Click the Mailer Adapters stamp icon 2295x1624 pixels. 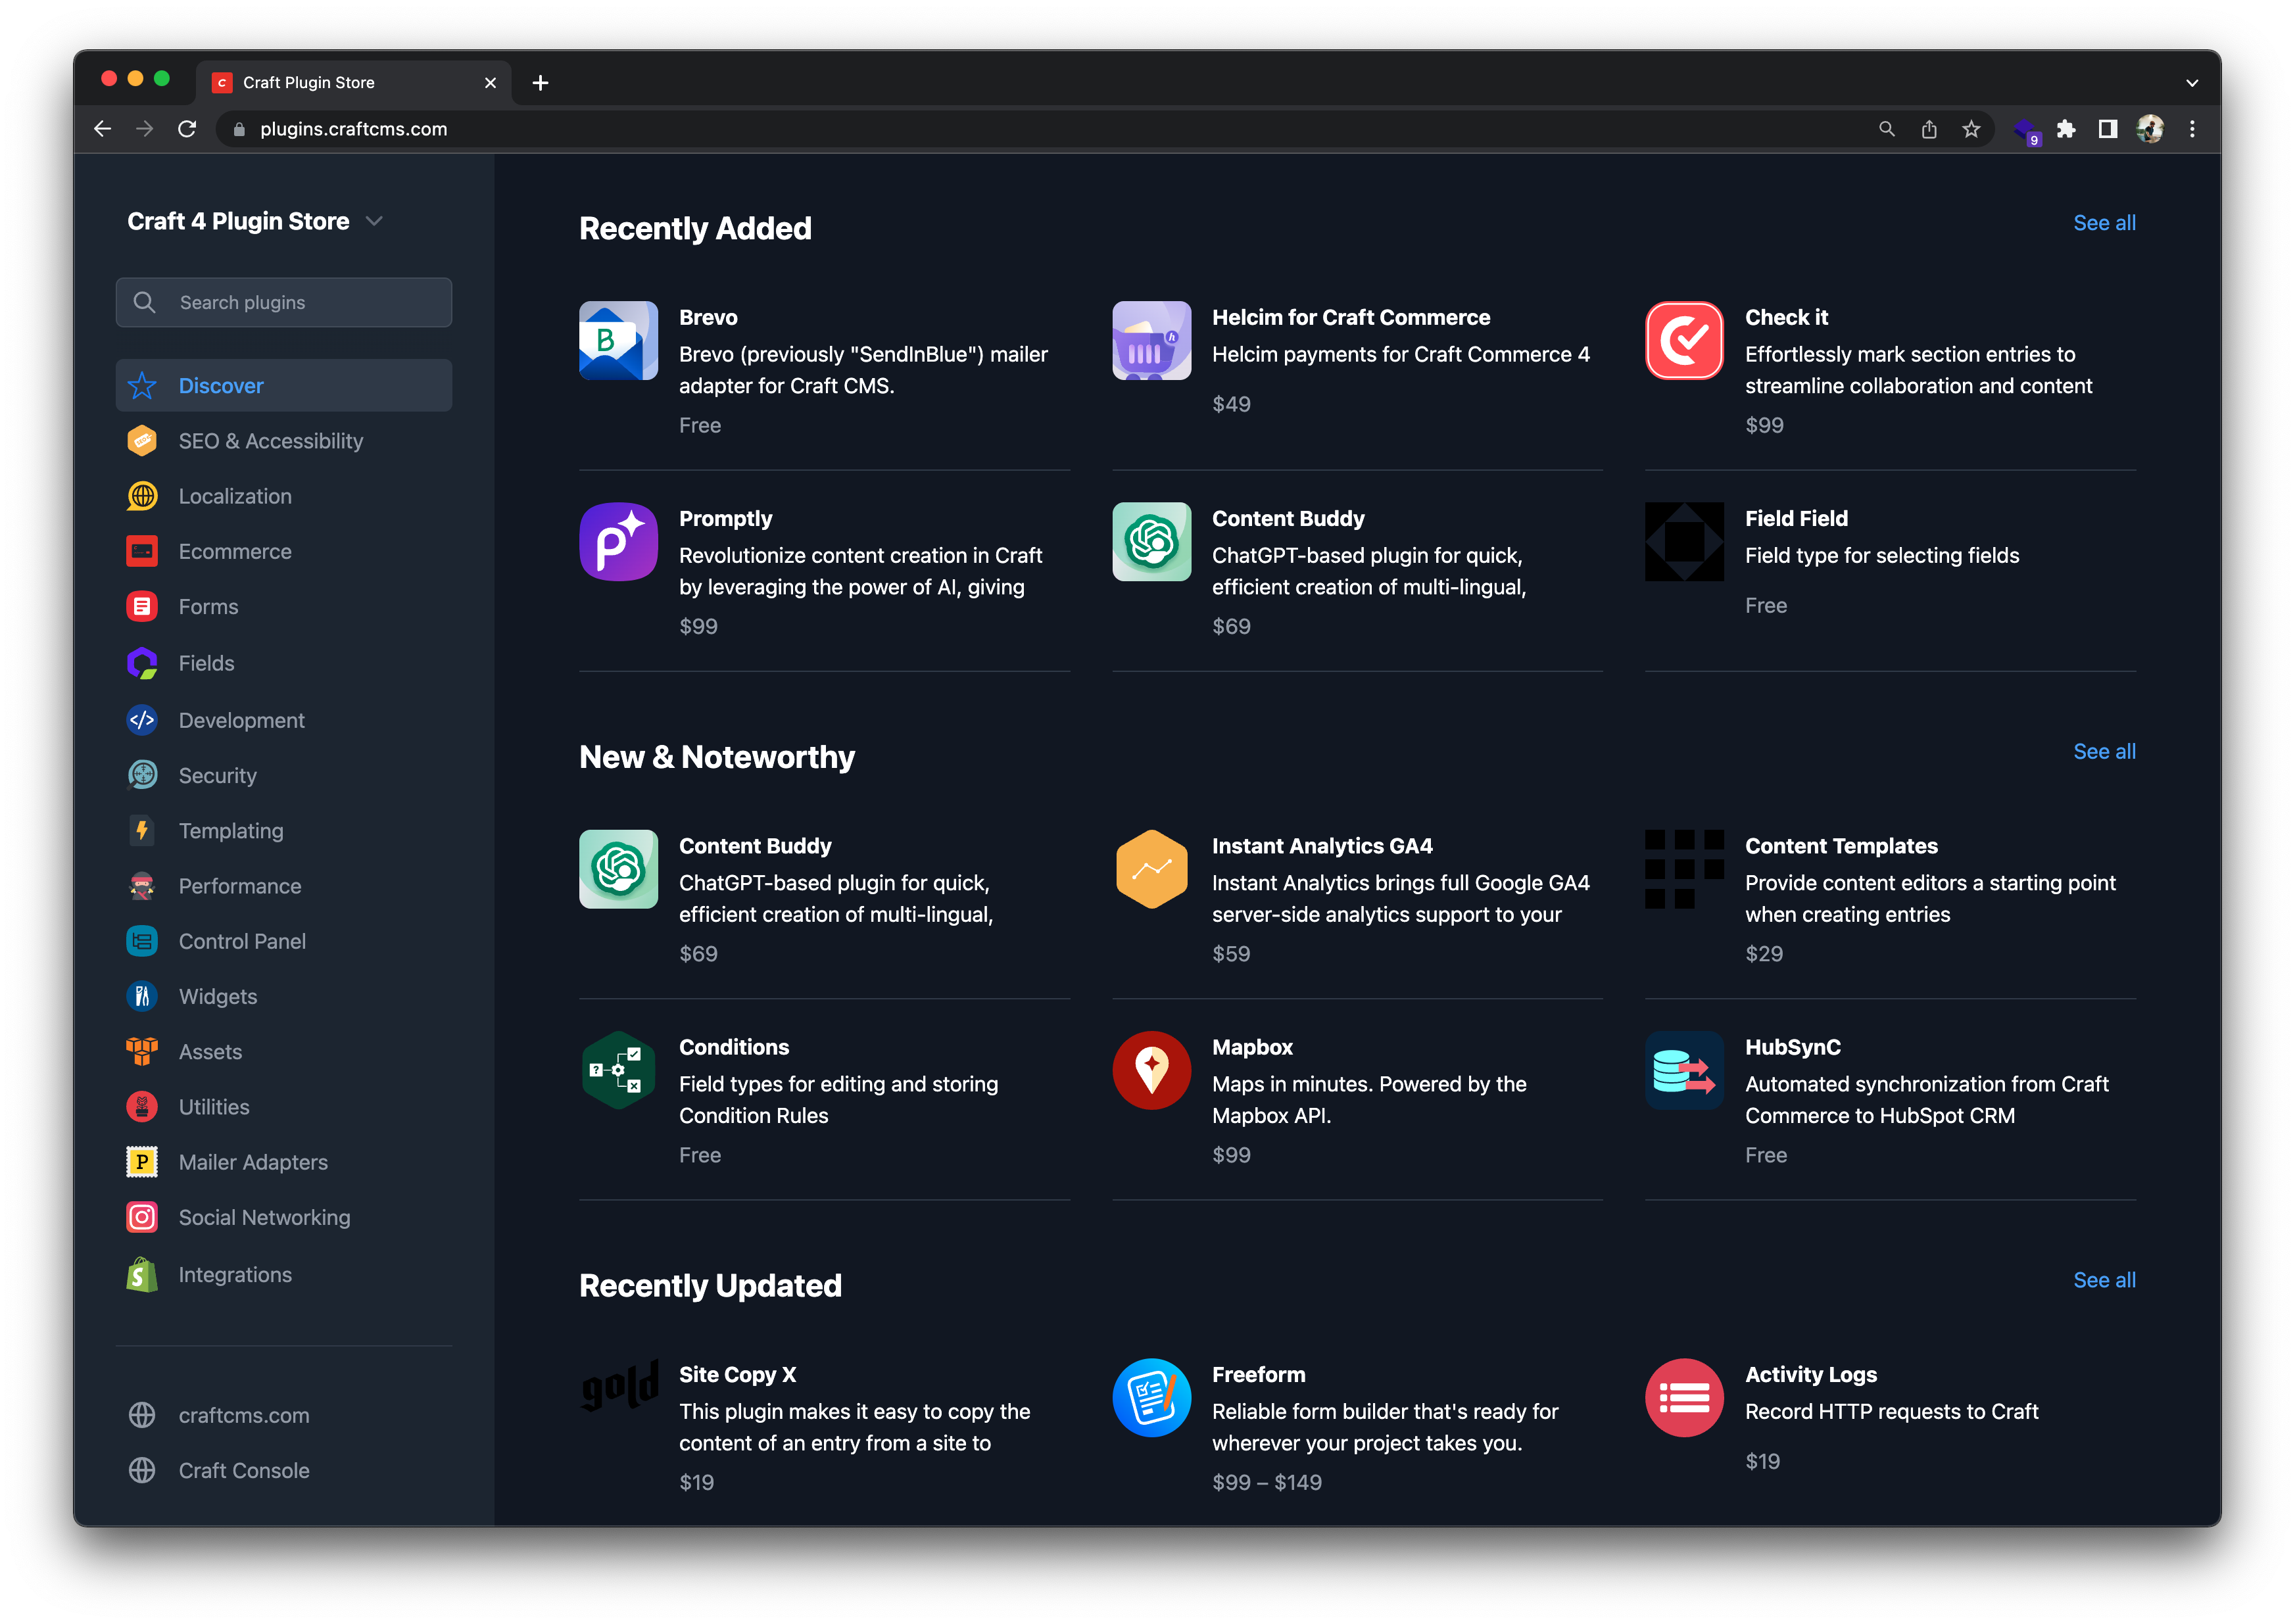142,1162
